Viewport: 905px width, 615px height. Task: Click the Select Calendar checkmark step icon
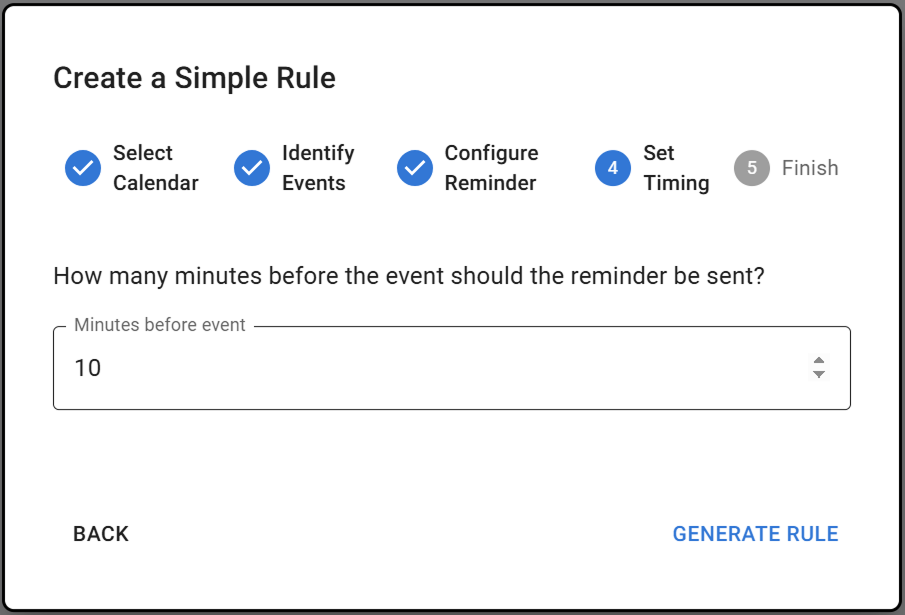coord(83,168)
